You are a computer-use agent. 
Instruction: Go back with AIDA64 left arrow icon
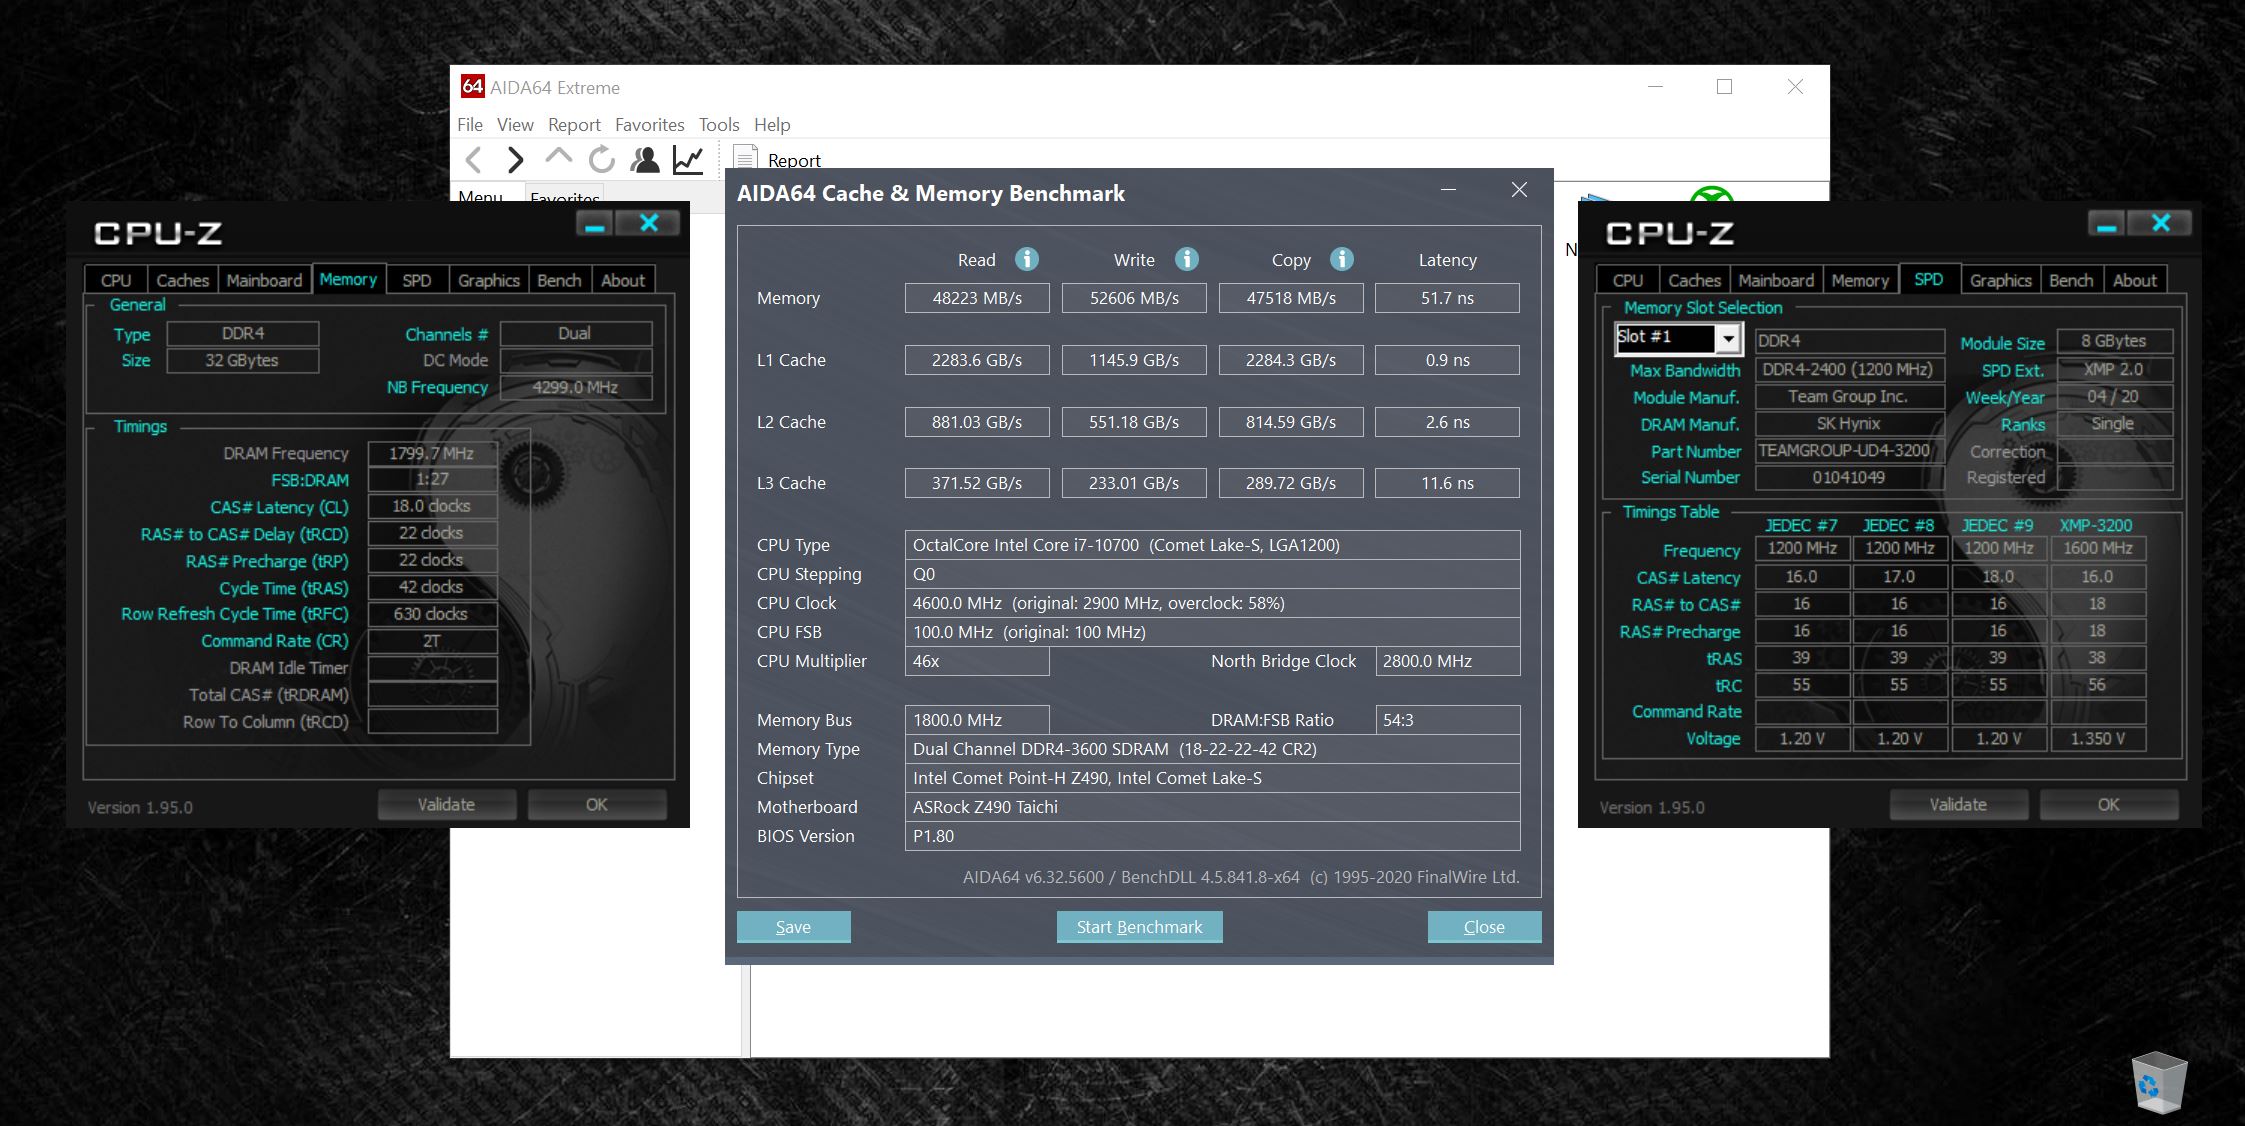coord(474,159)
